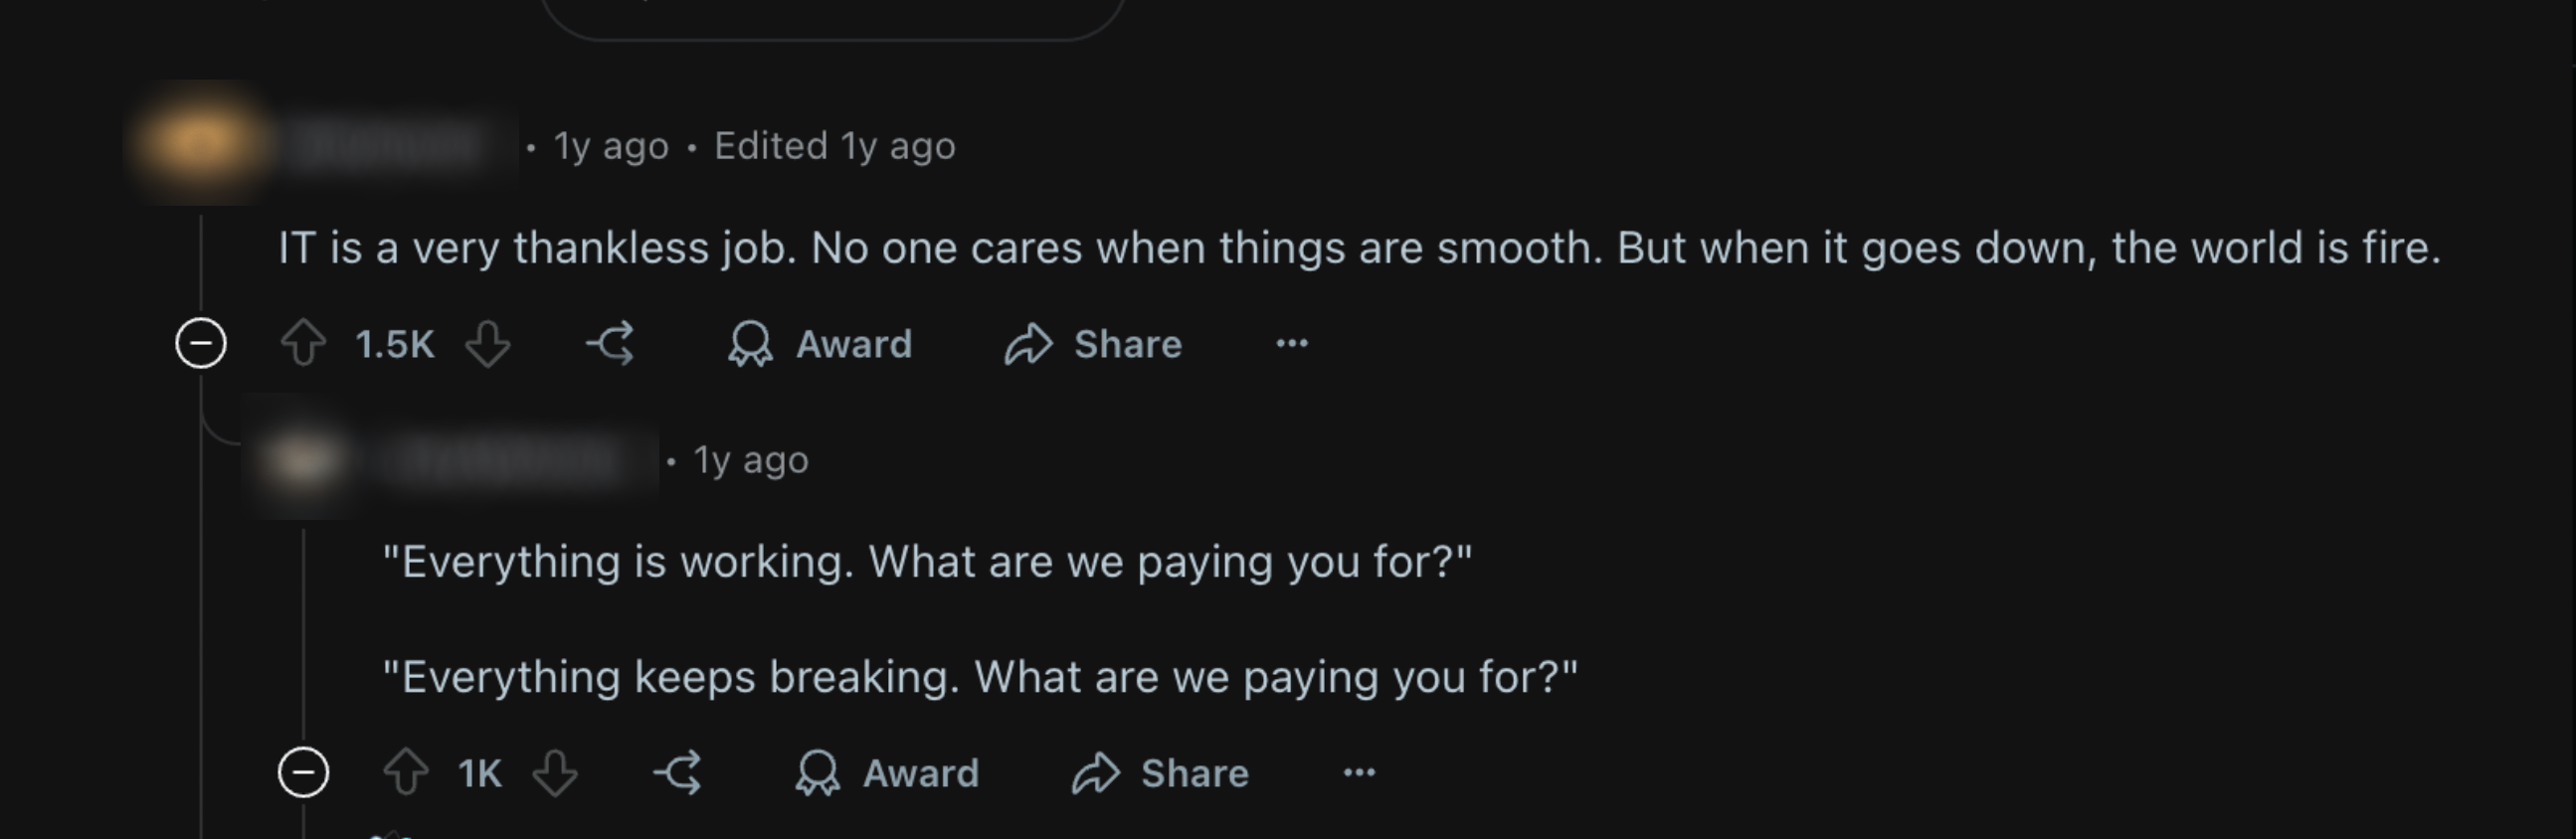
Task: Collapse the 'IT is a very thankless job' thread
Action: tap(201, 344)
